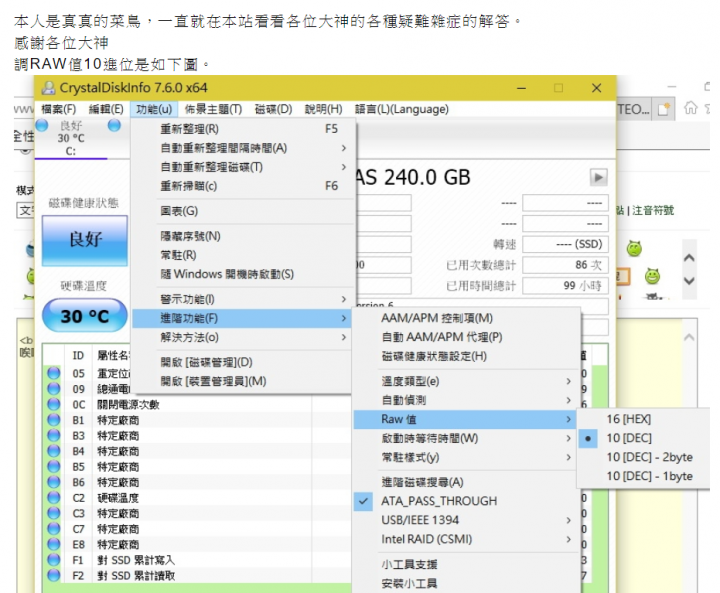
Task: Open 開啟 [磁碟管理](D)
Action: click(243, 362)
